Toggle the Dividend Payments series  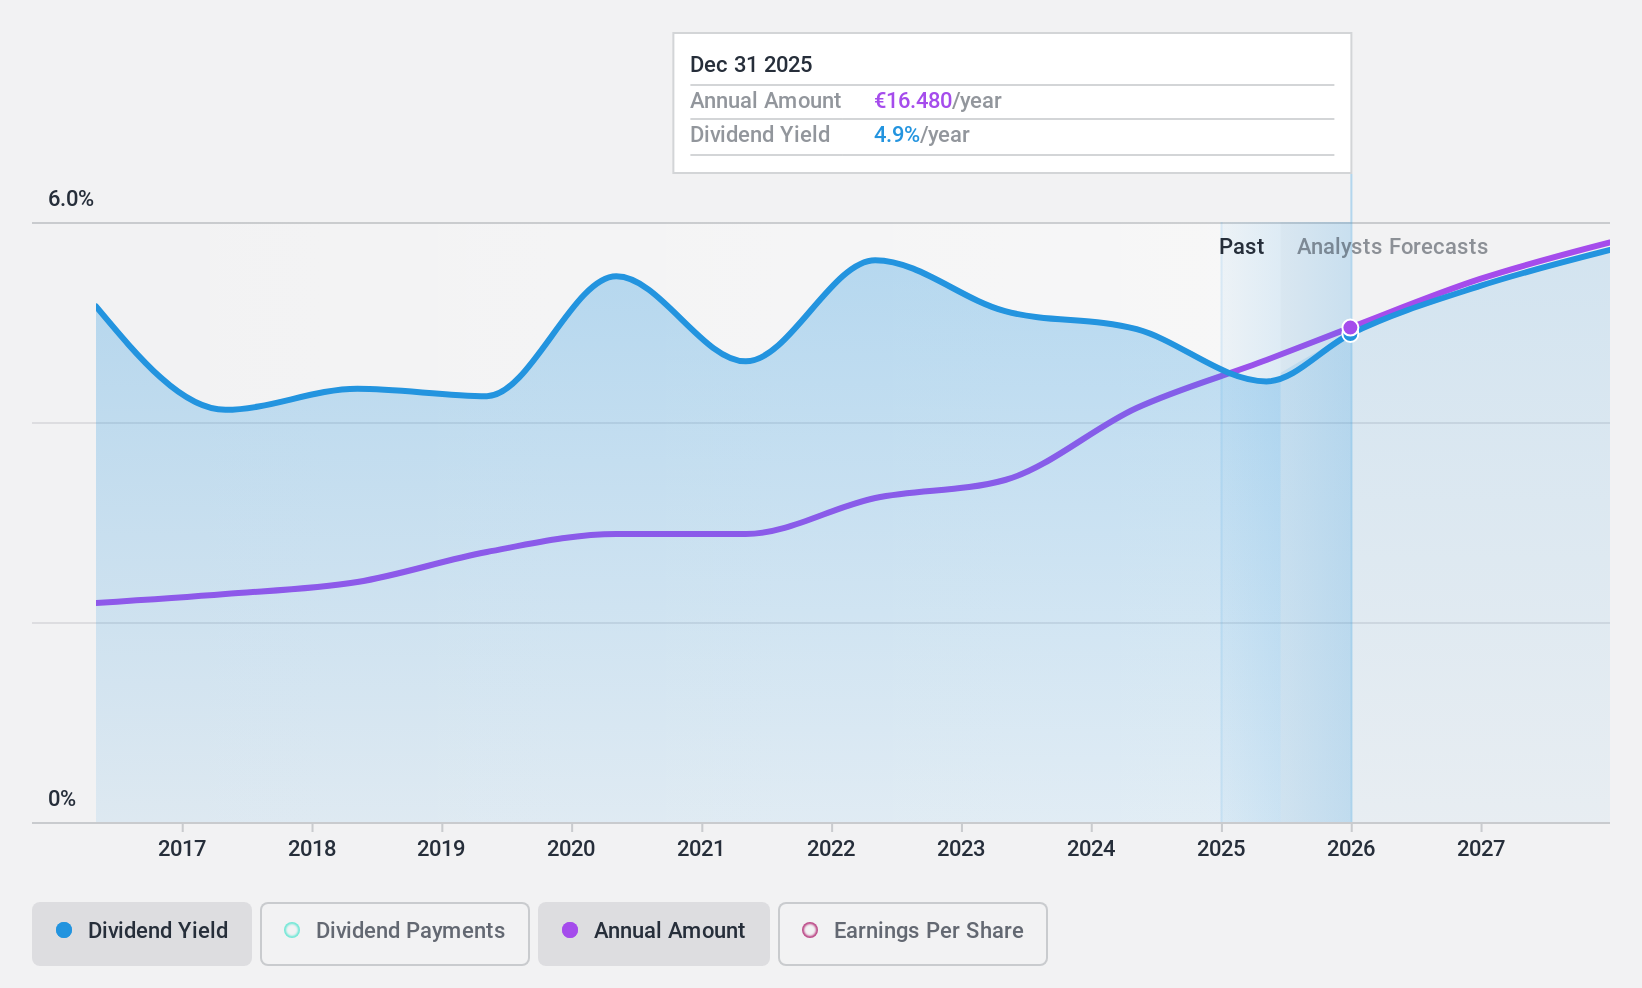pyautogui.click(x=395, y=934)
